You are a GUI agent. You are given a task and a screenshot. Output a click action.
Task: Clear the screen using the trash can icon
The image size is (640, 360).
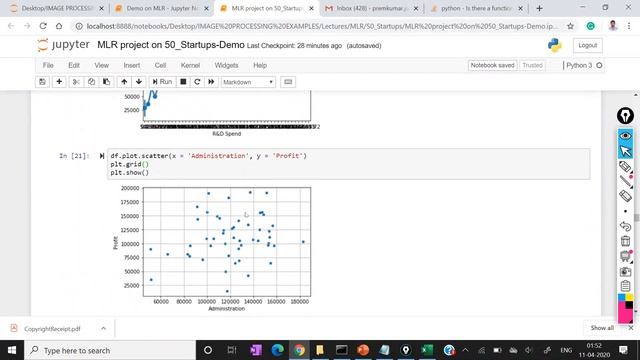(x=625, y=241)
